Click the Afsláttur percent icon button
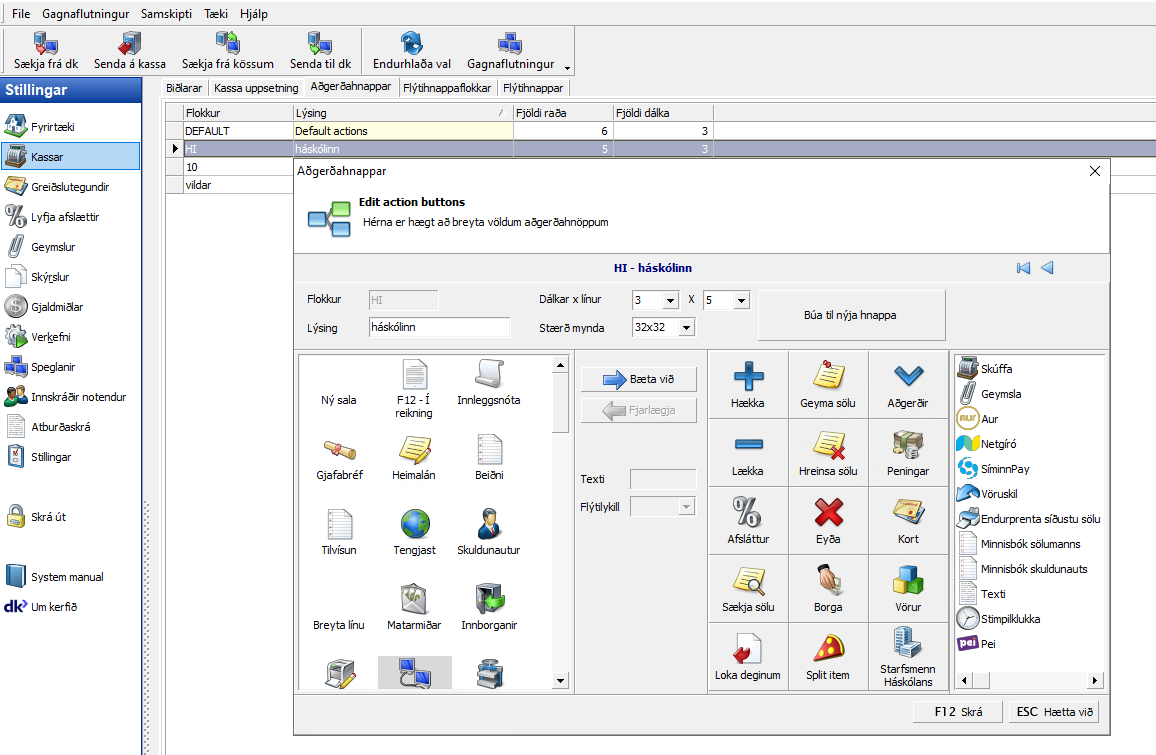 click(748, 512)
